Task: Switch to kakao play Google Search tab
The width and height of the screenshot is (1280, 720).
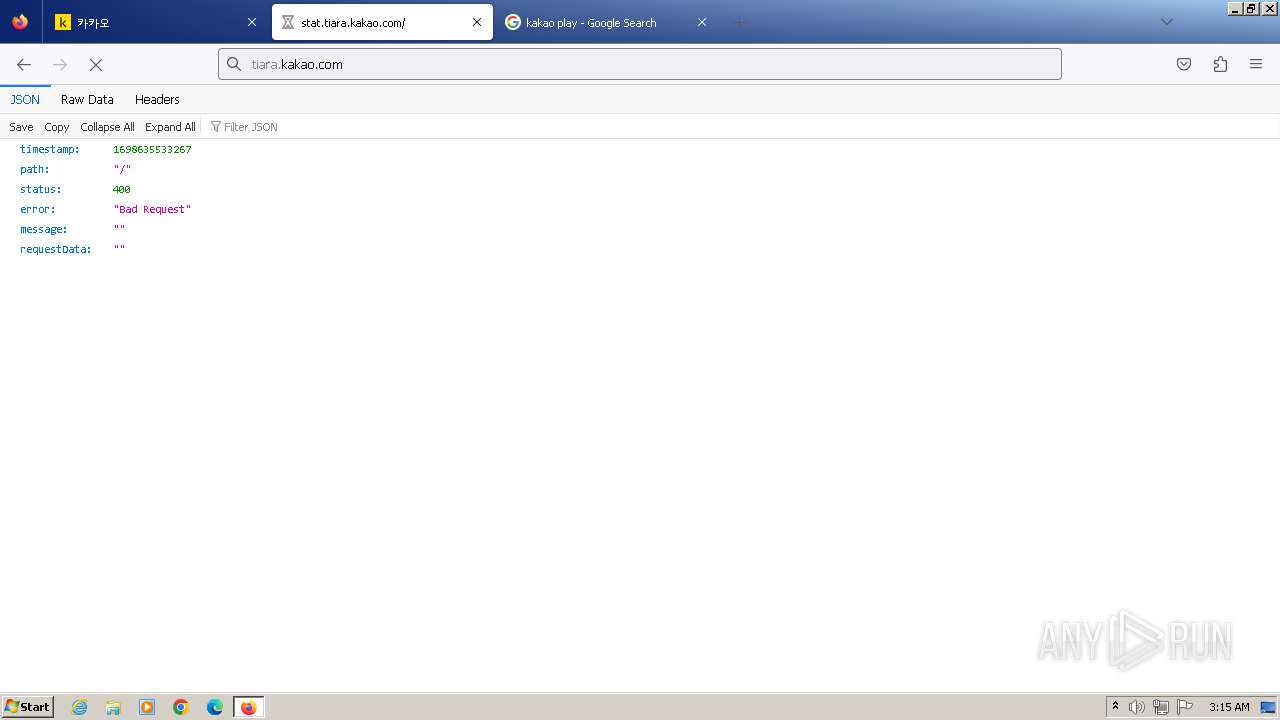Action: [606, 22]
